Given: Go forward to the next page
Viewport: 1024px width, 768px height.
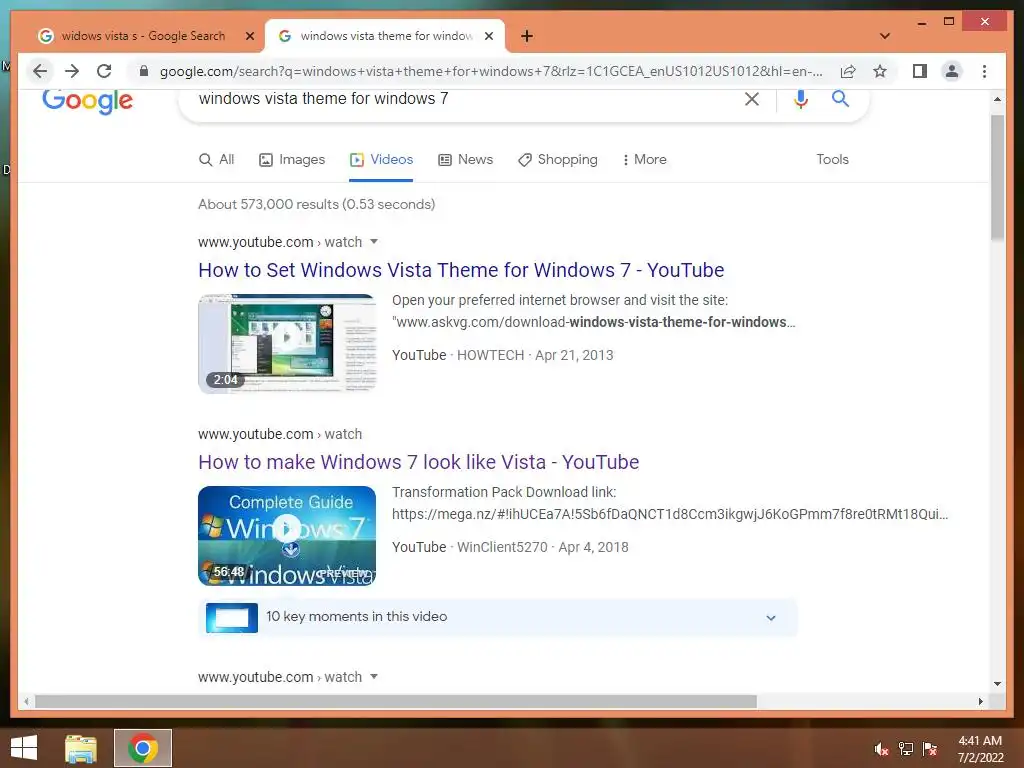Looking at the screenshot, I should [x=72, y=71].
